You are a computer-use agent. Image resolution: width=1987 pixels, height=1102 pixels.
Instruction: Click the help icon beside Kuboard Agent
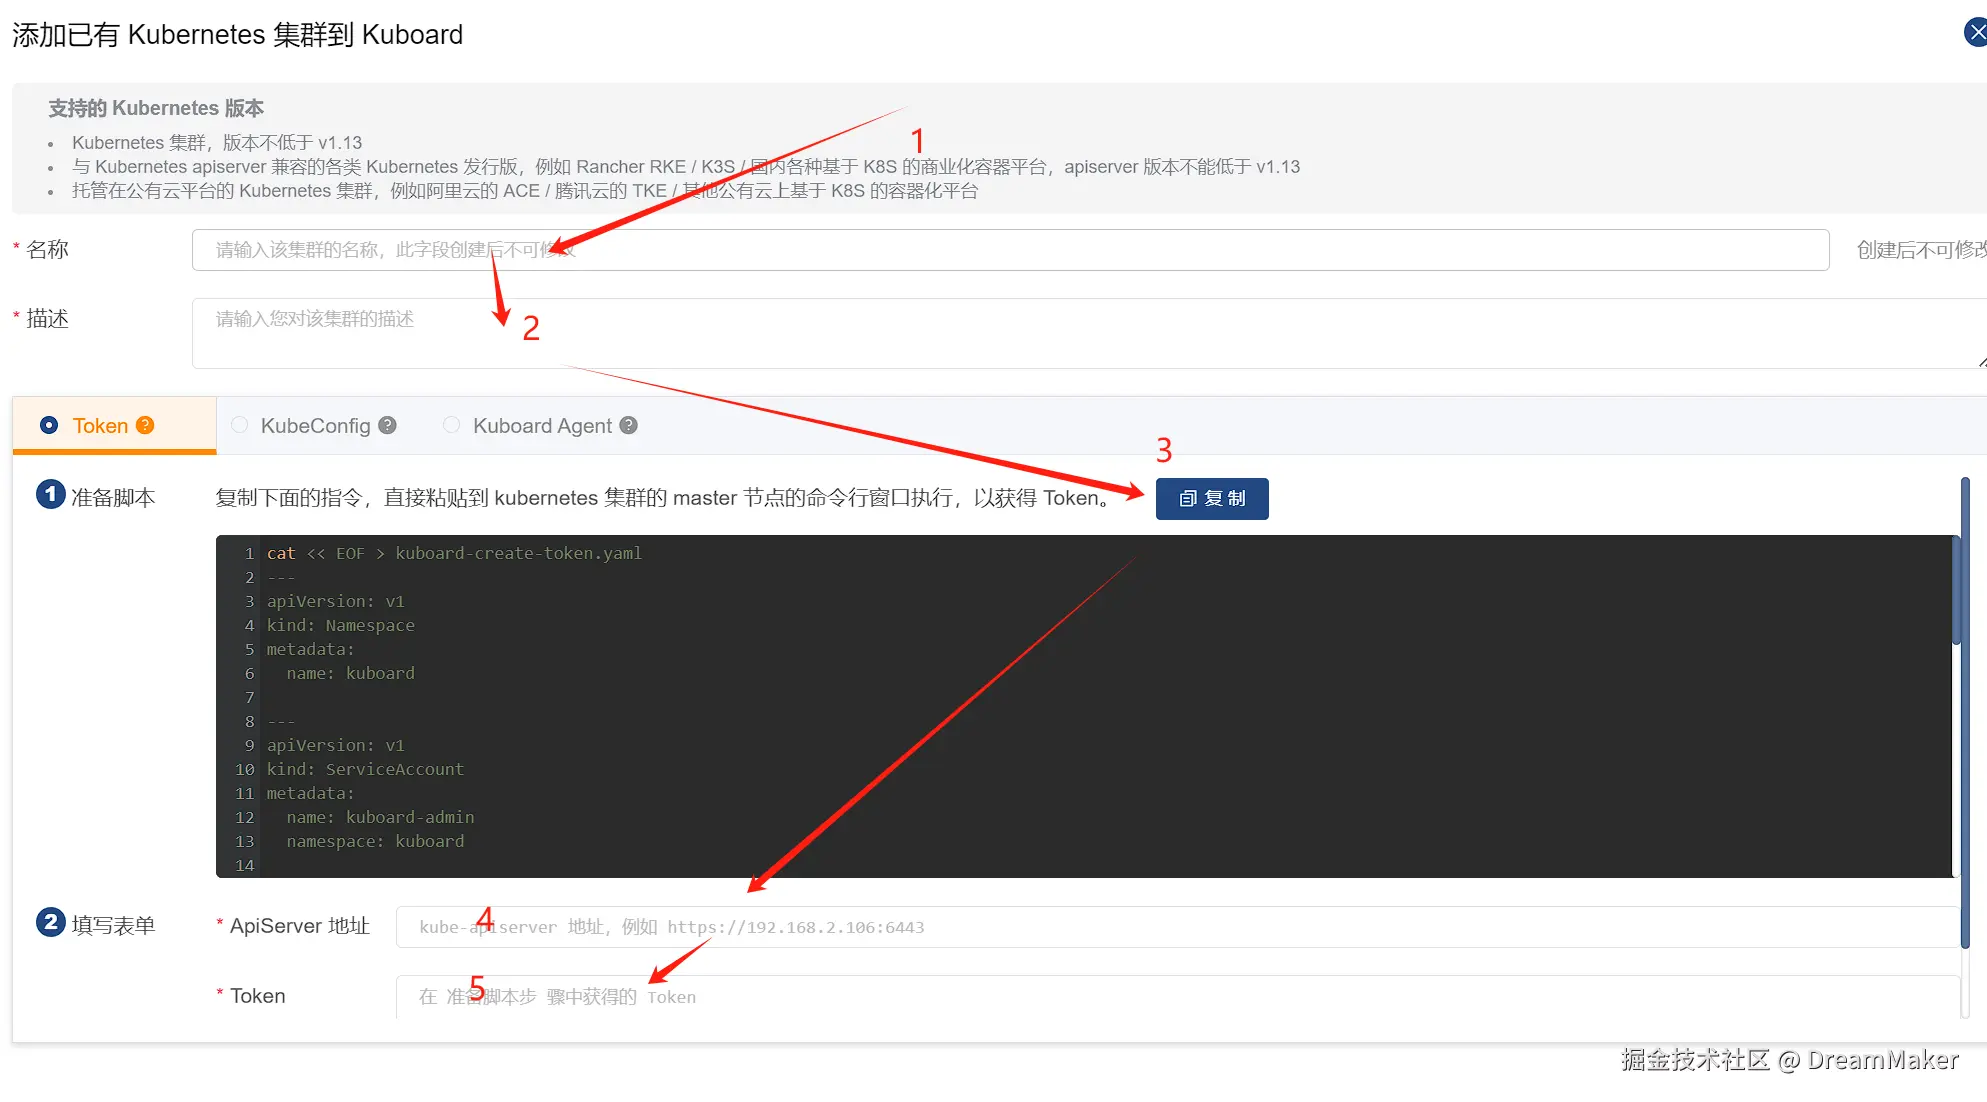point(628,425)
